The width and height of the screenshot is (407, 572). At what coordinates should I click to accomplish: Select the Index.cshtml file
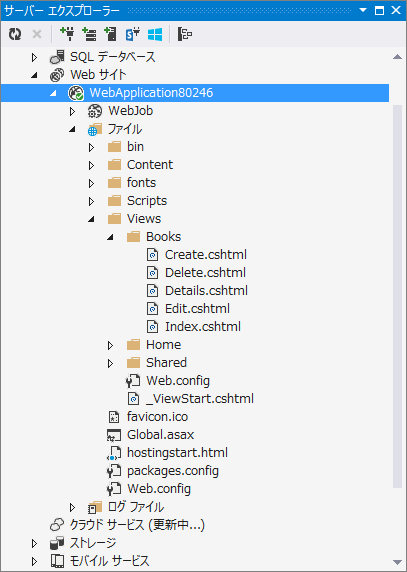194,326
